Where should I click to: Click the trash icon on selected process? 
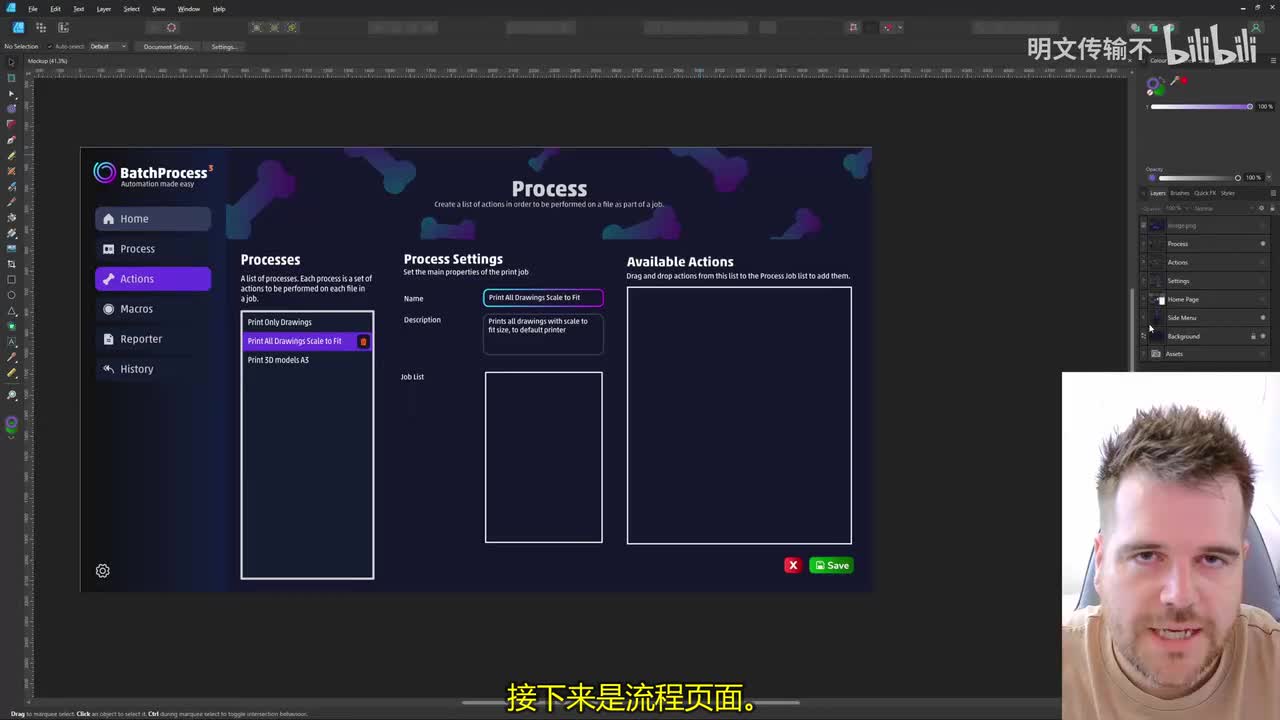(363, 342)
